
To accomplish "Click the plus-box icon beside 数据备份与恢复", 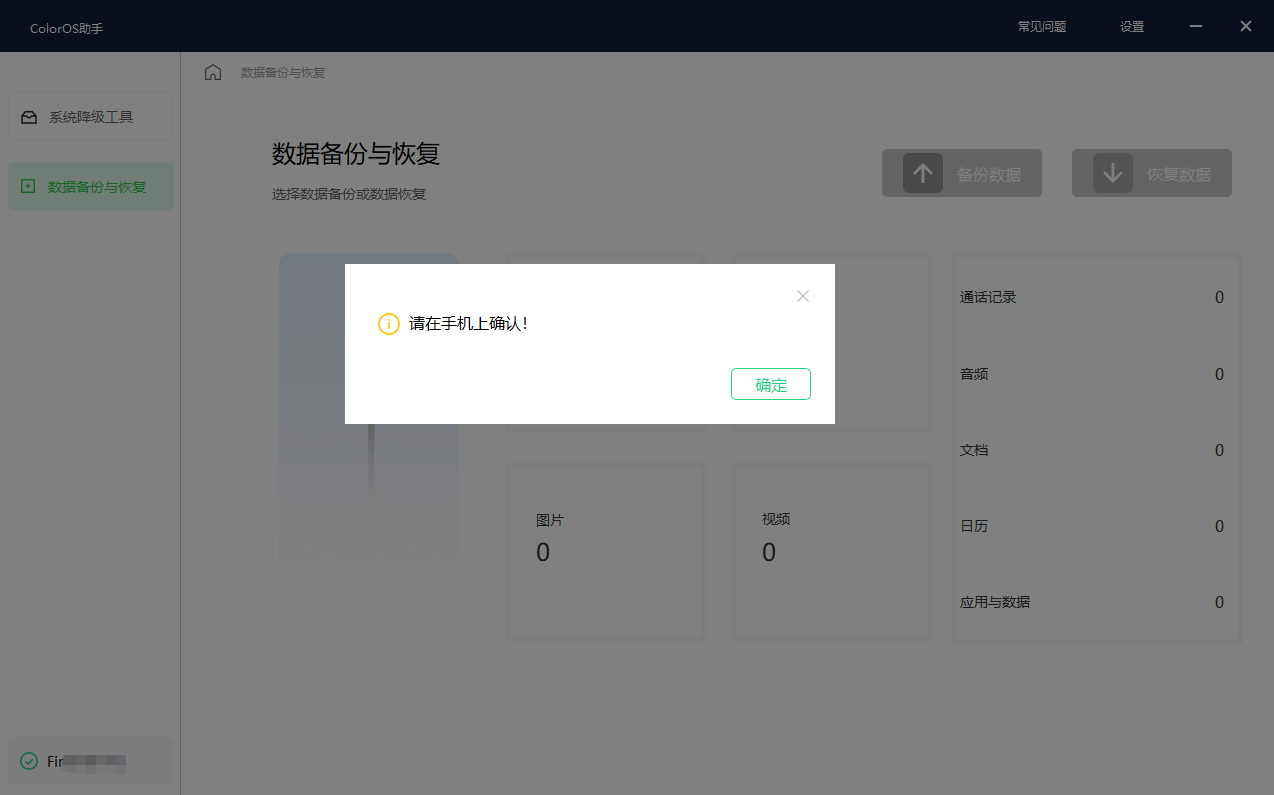I will point(29,186).
